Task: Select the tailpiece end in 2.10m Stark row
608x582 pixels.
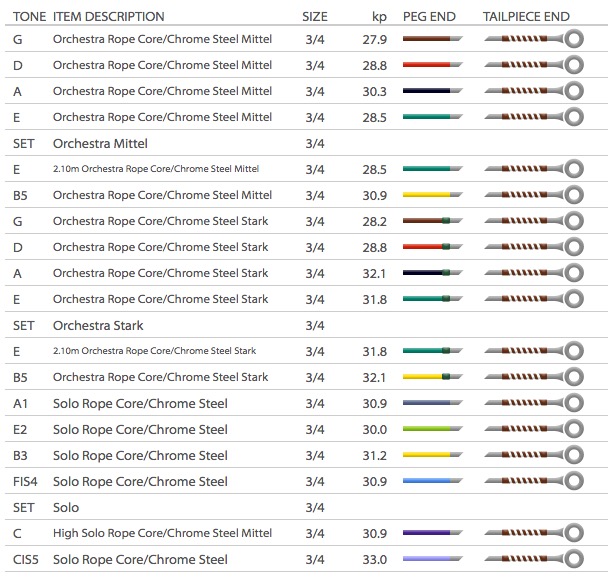Action: 534,351
